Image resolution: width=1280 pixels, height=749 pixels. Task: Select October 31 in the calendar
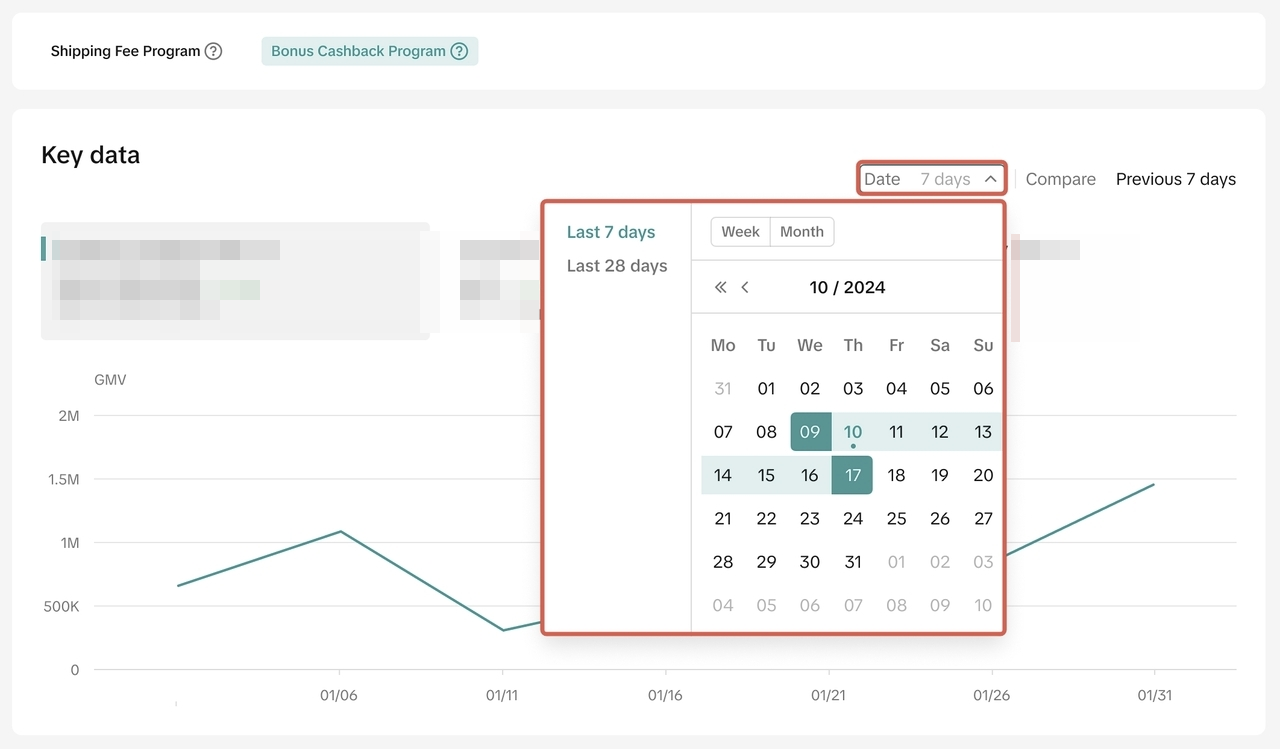(853, 562)
